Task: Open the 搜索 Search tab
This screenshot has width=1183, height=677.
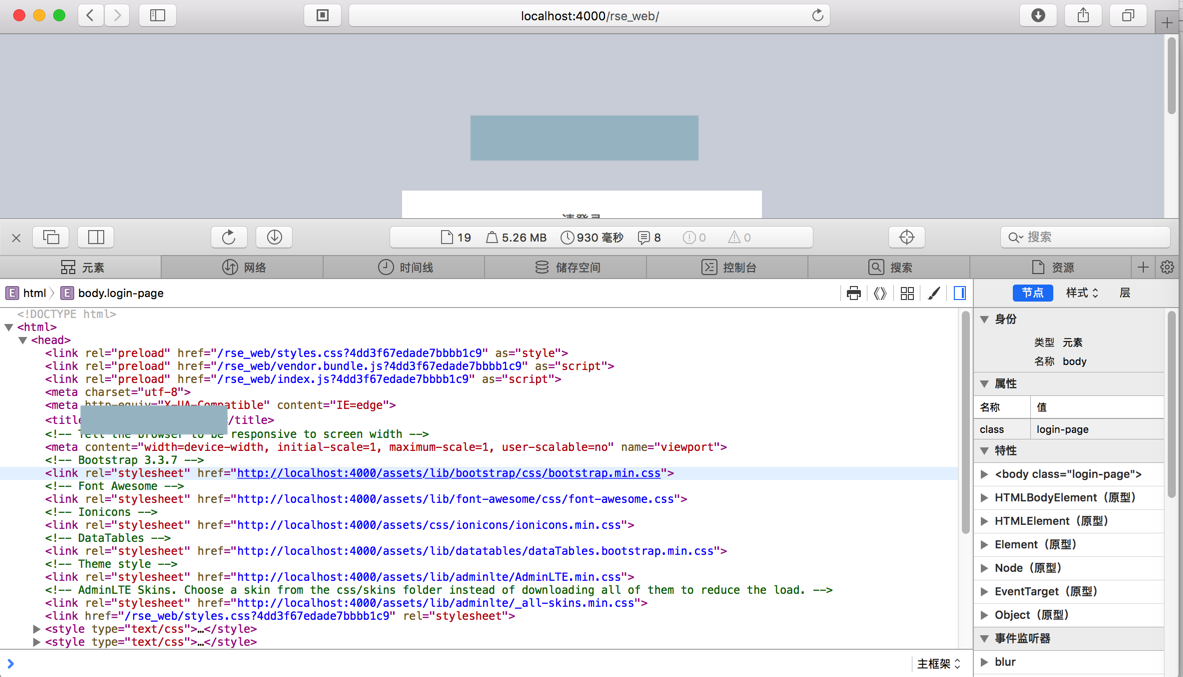Action: (889, 267)
